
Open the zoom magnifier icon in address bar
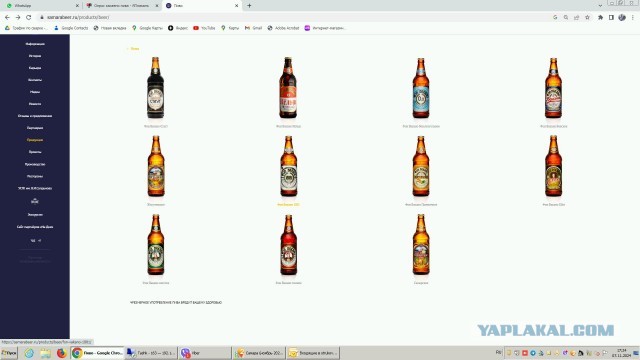pos(566,17)
